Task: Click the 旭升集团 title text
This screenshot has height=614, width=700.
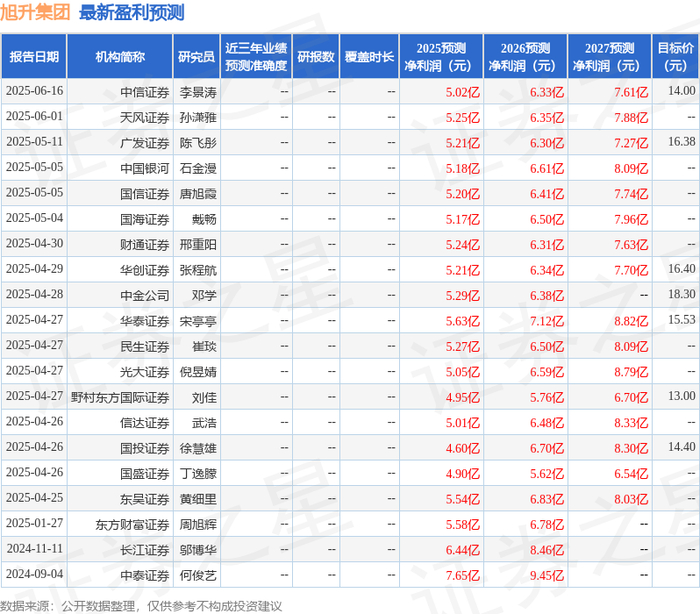Action: (x=35, y=13)
